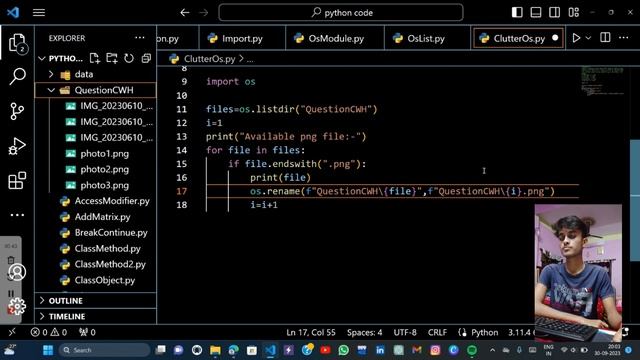Change file encoding UTF-8
Image resolution: width=640 pixels, height=360 pixels.
[x=405, y=332]
